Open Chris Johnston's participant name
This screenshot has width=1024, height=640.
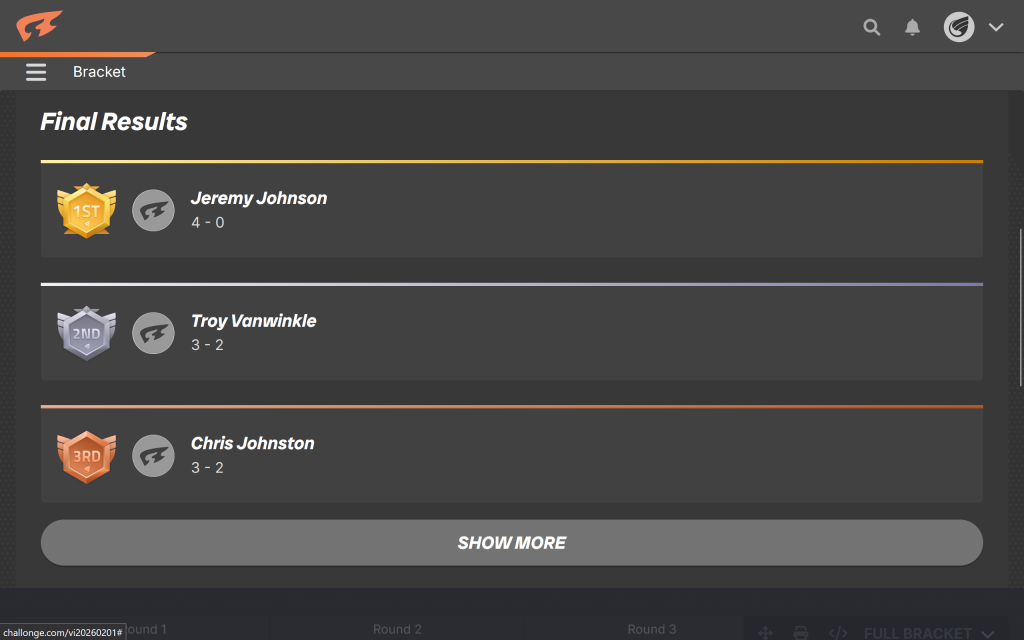[253, 443]
